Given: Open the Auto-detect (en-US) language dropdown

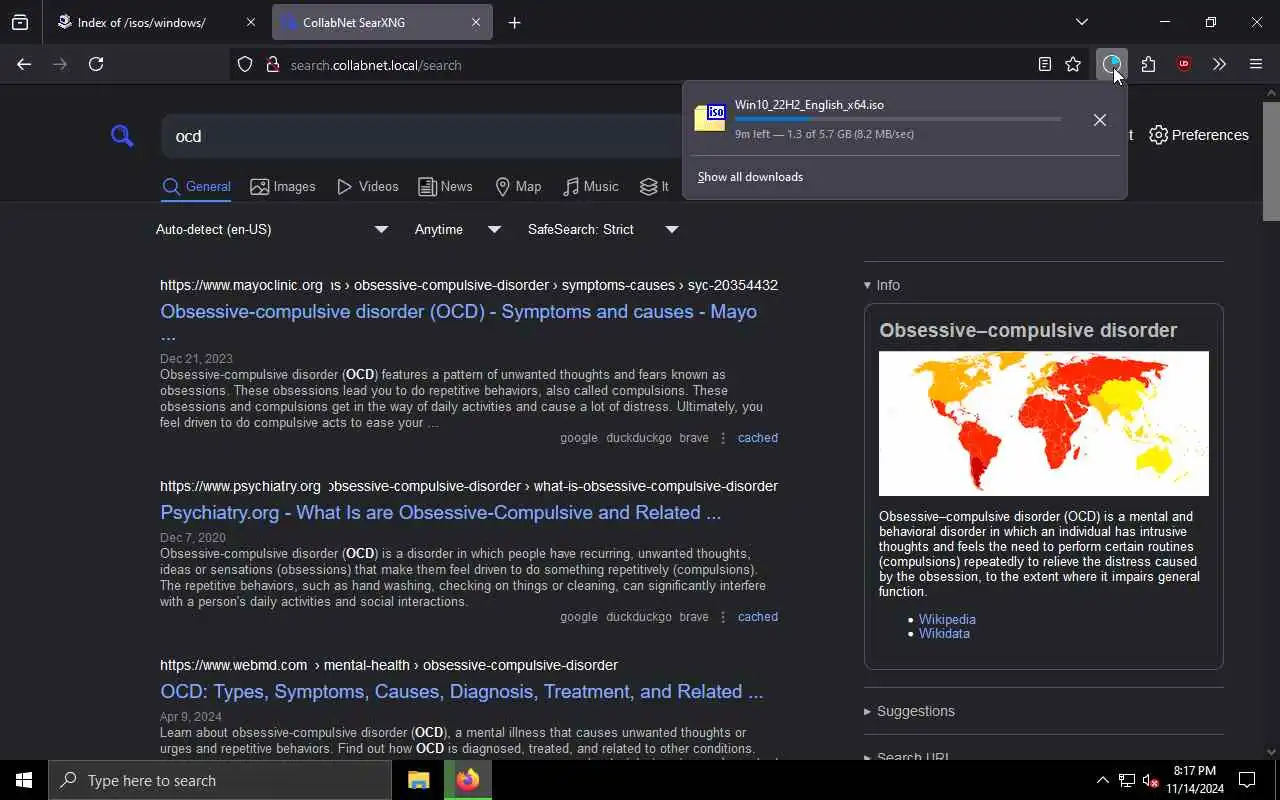Looking at the screenshot, I should pos(271,229).
